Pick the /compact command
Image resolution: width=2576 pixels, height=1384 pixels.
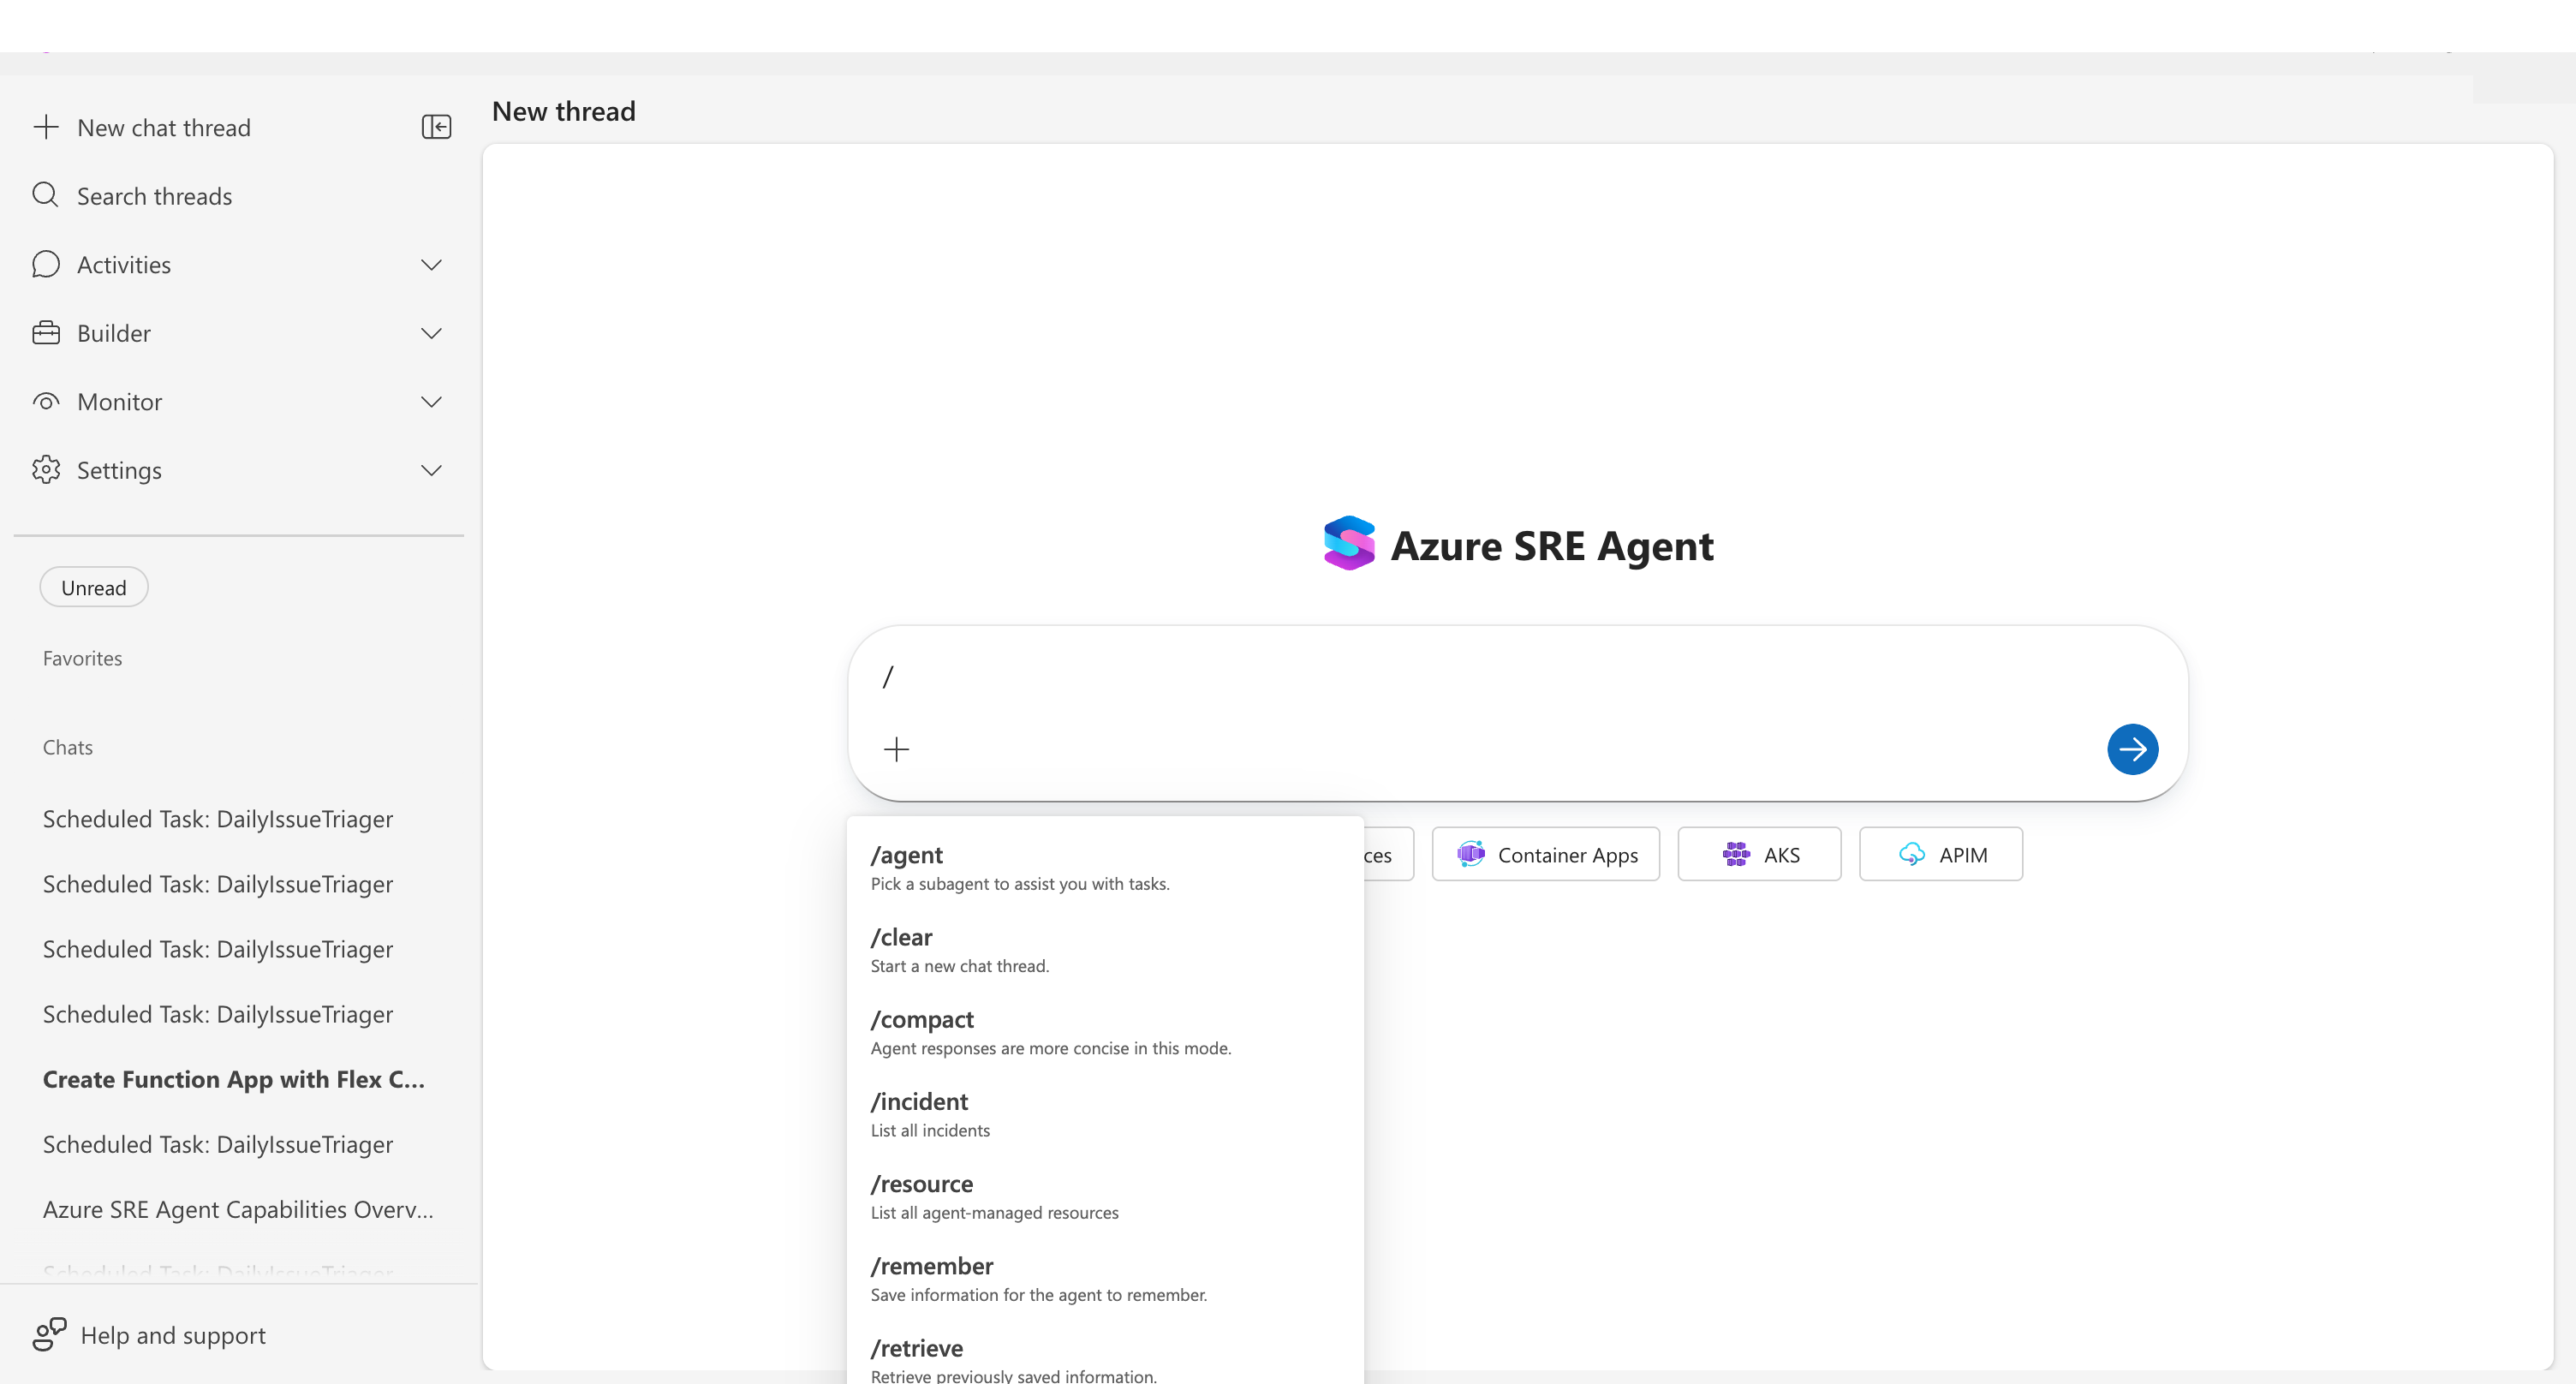[1105, 1032]
